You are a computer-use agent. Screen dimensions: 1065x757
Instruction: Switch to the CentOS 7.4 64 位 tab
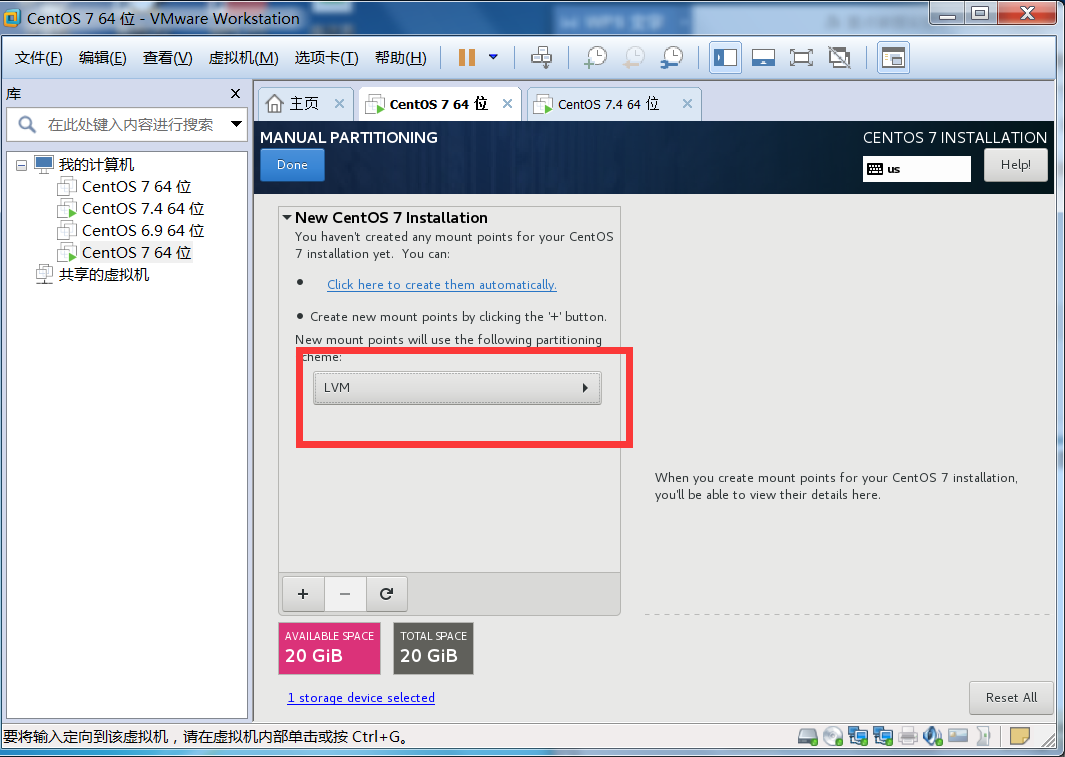[609, 104]
